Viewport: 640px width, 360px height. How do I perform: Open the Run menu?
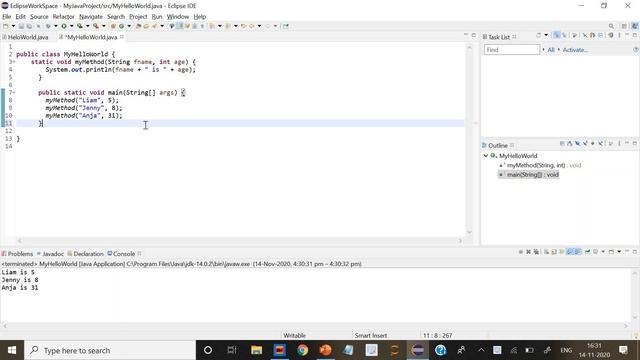click(157, 17)
